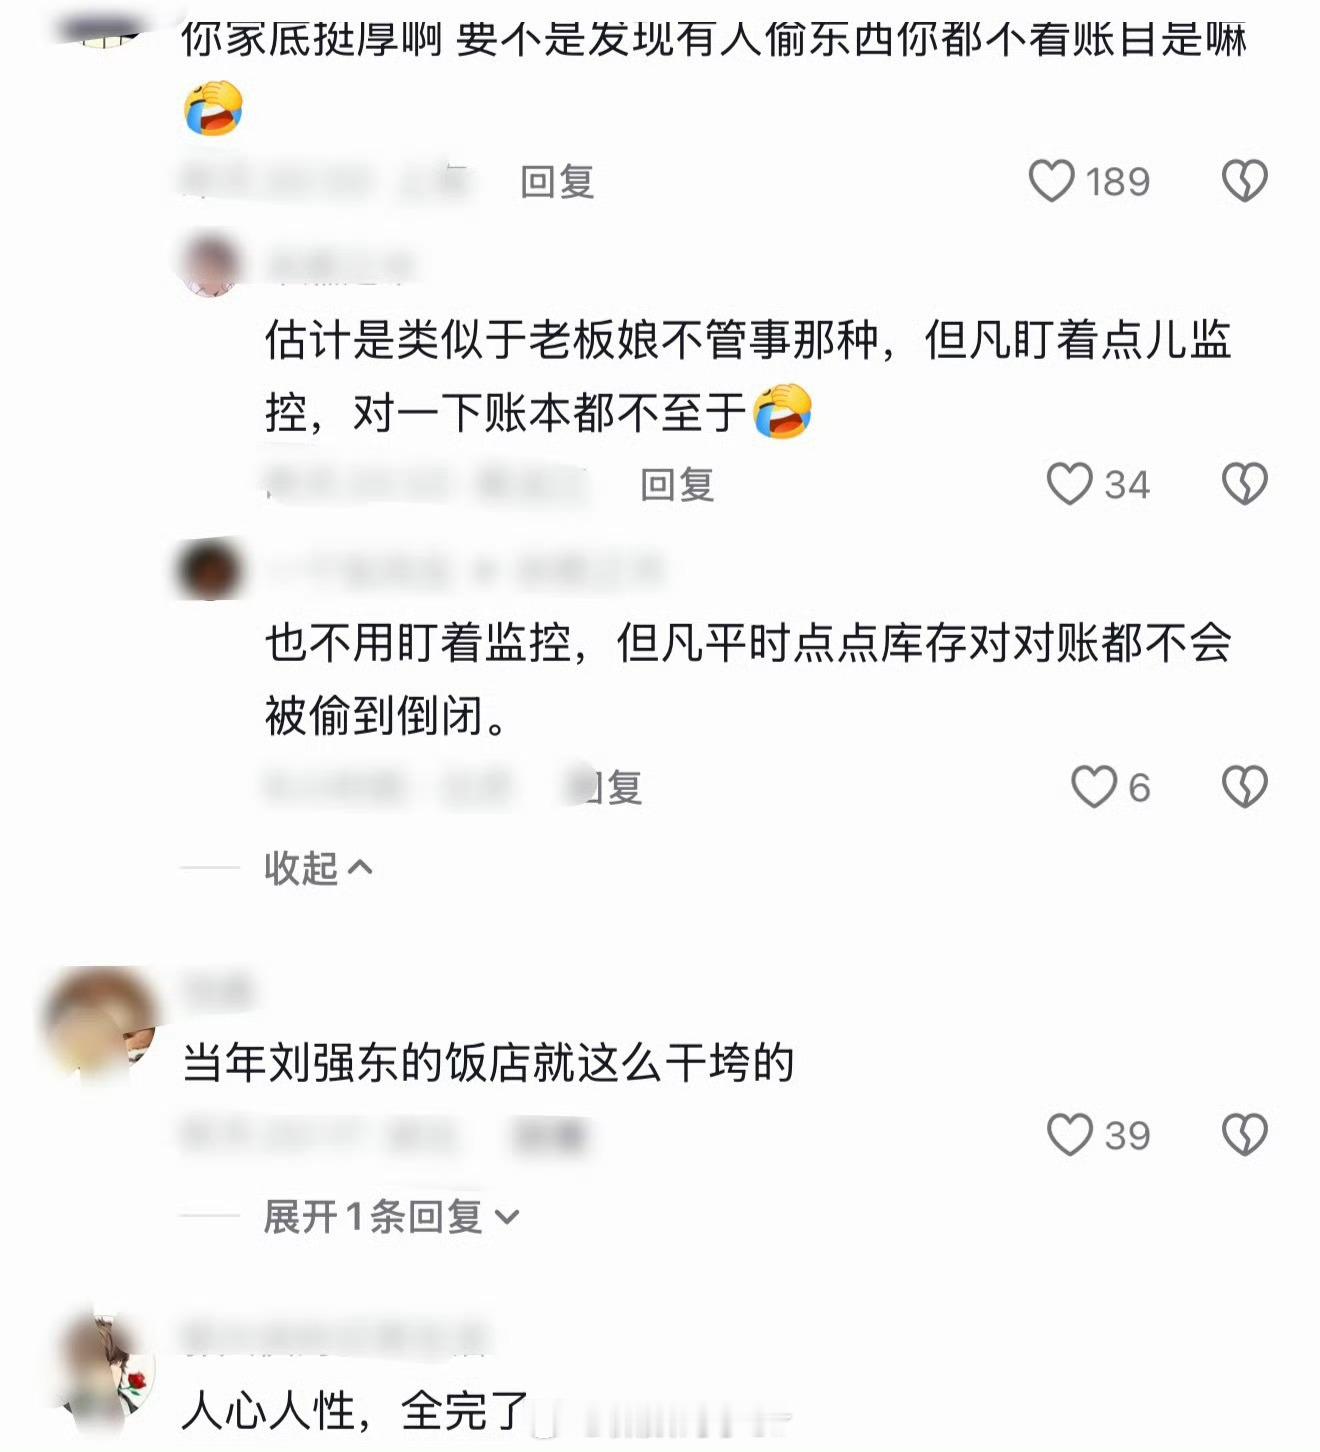Like the 刘强东 comment with 39 likes
The height and width of the screenshot is (1452, 1320).
pos(1069,1135)
